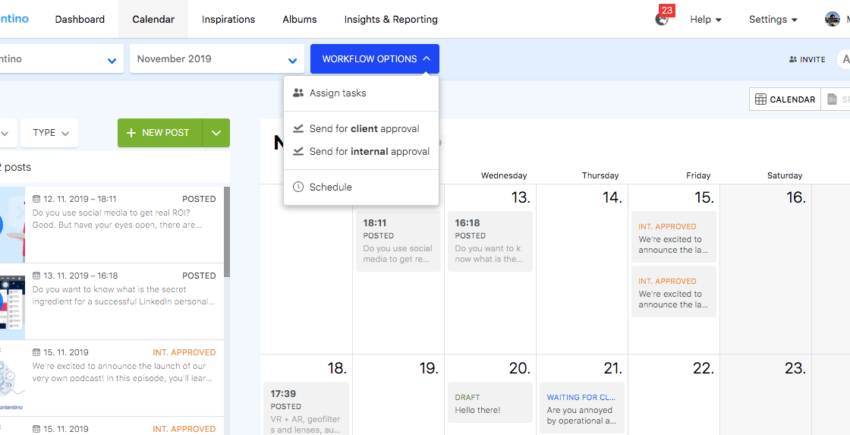Open the Type filter dropdown
The image size is (850, 435).
pyautogui.click(x=49, y=133)
